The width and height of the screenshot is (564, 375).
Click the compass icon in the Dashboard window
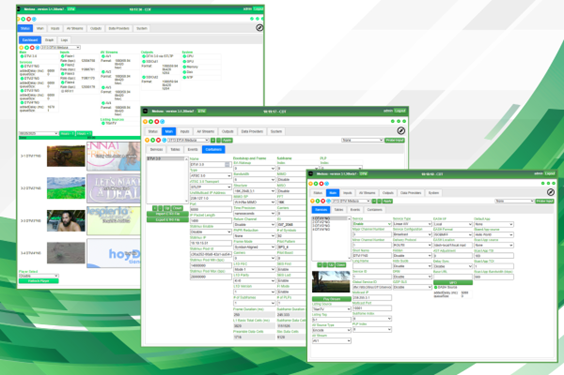click(x=259, y=28)
